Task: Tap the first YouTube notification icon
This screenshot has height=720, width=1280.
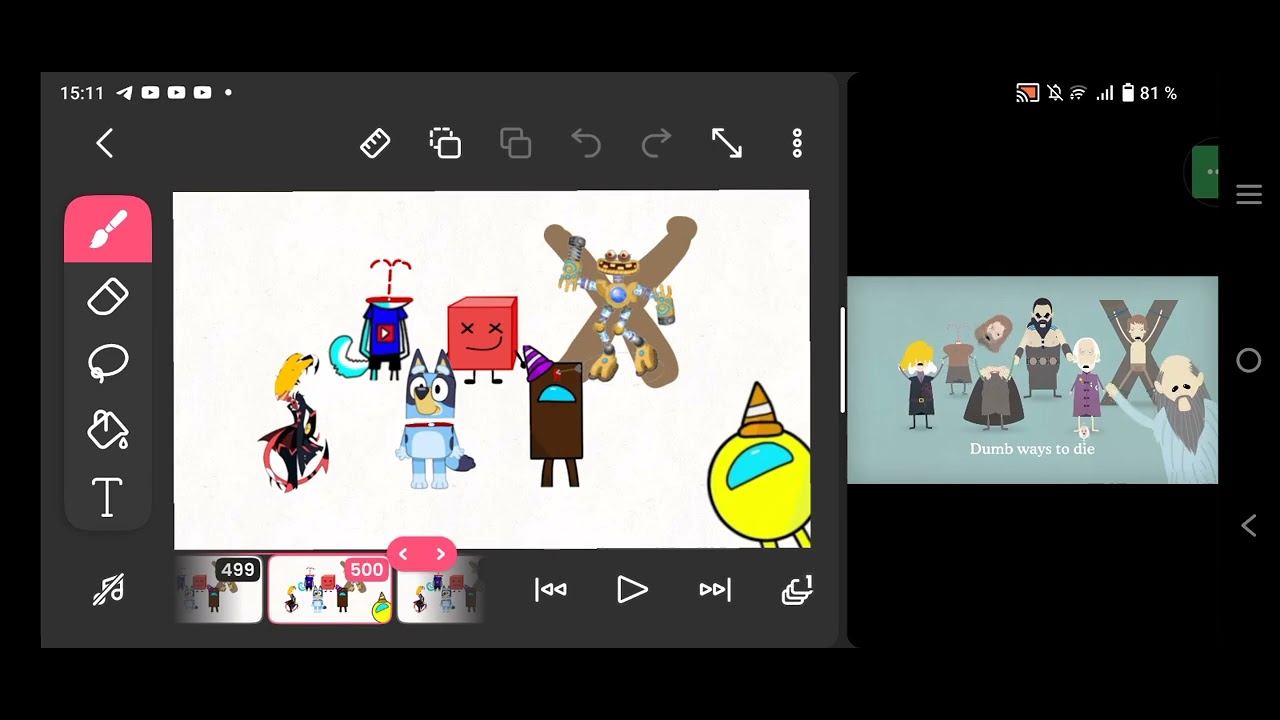Action: click(x=150, y=92)
